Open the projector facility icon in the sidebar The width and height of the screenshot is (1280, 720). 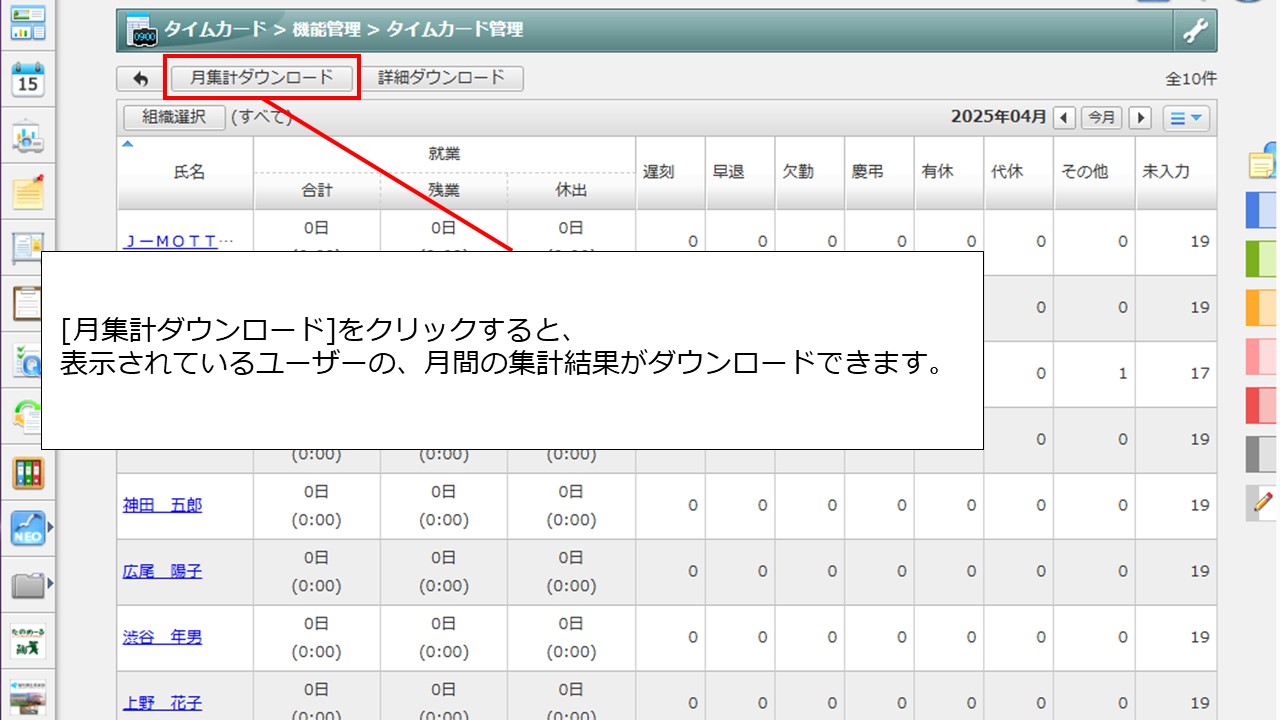pyautogui.click(x=28, y=138)
